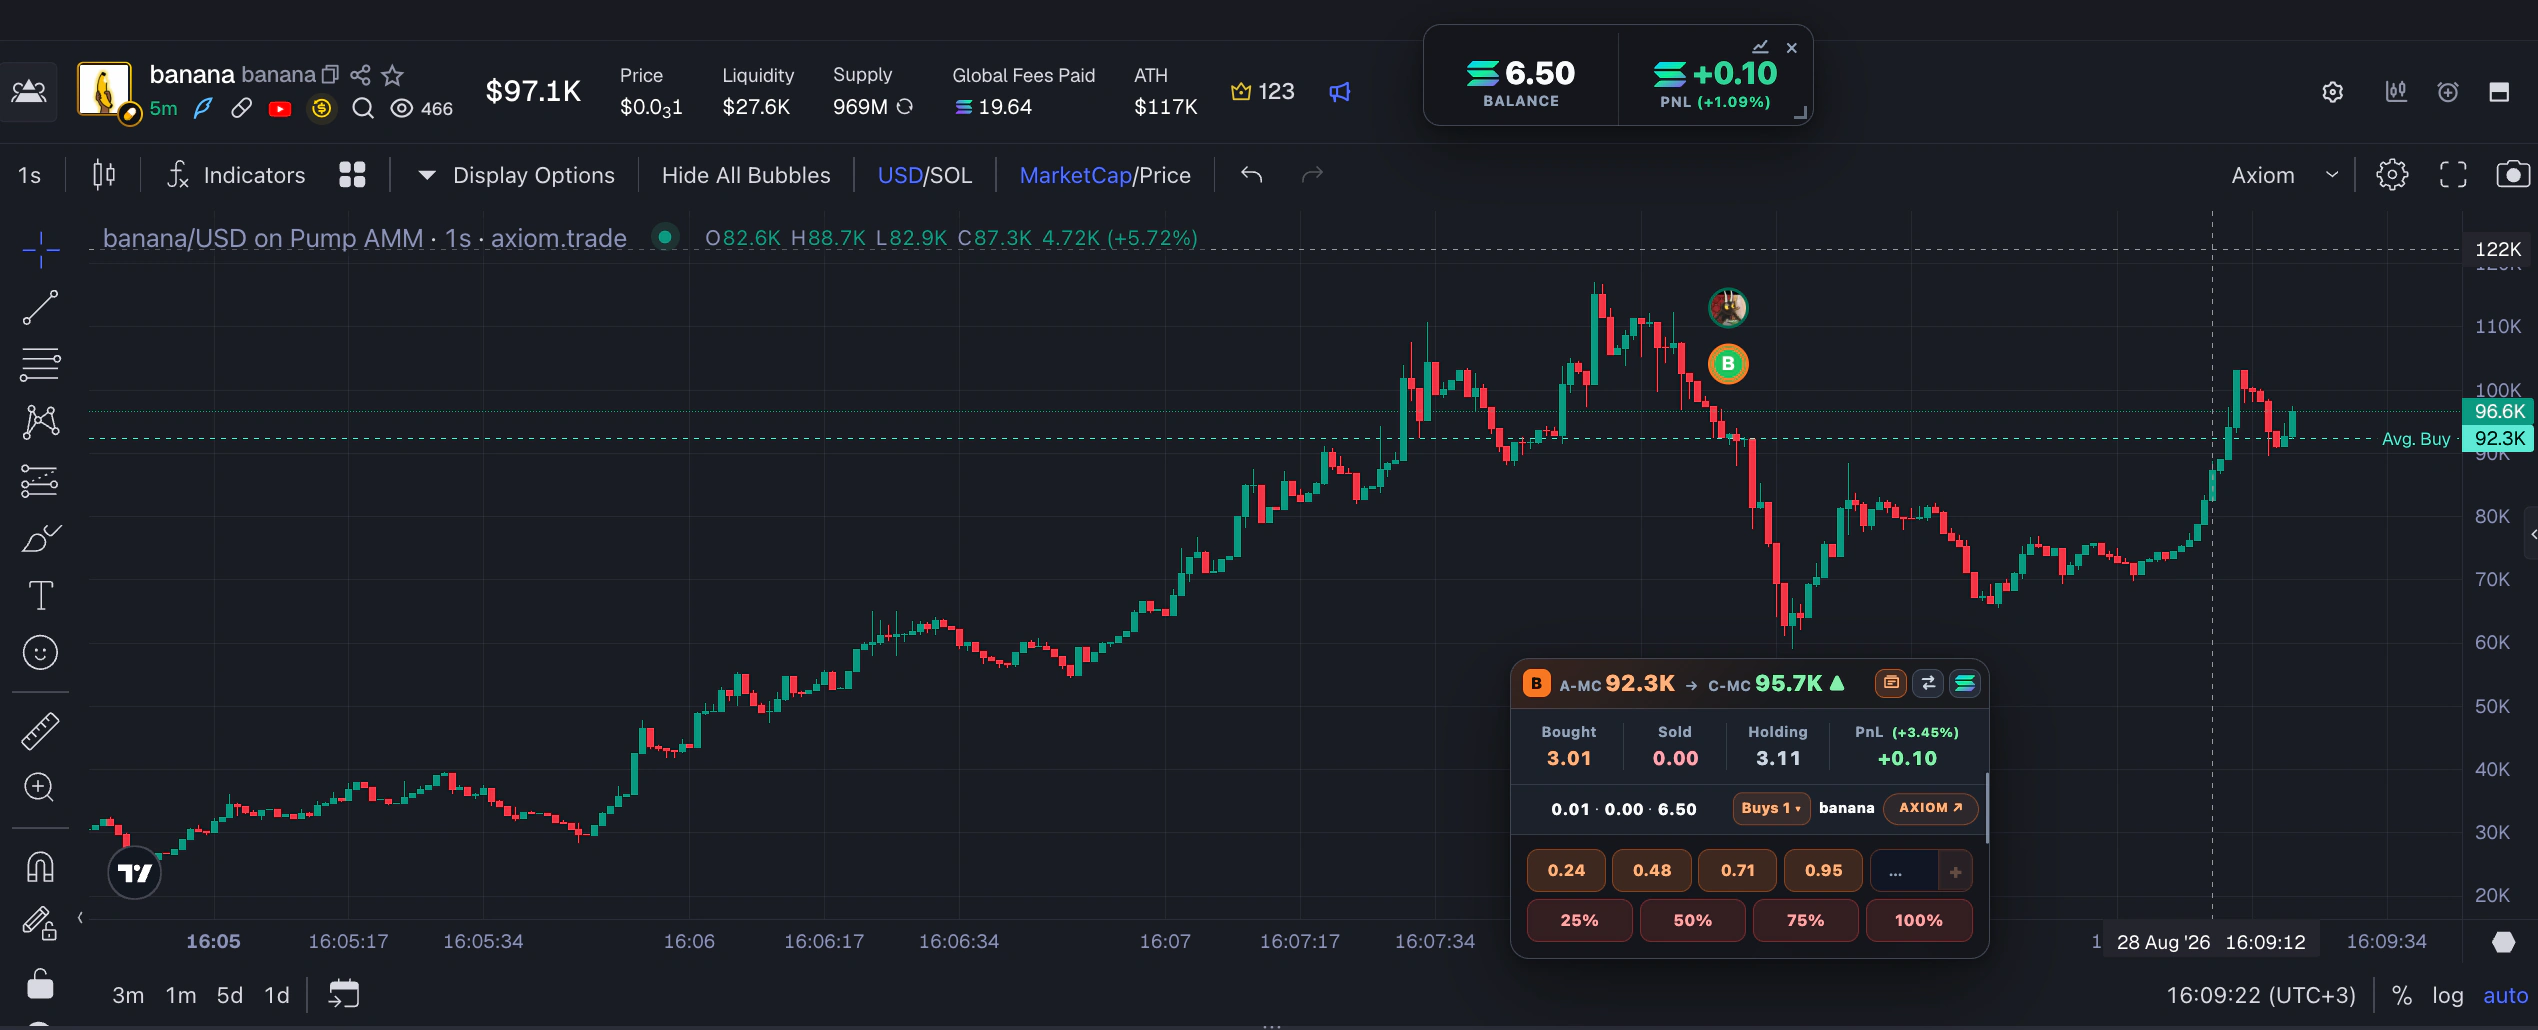2538x1030 pixels.
Task: Enter fullscreen chart mode
Action: click(x=2453, y=175)
